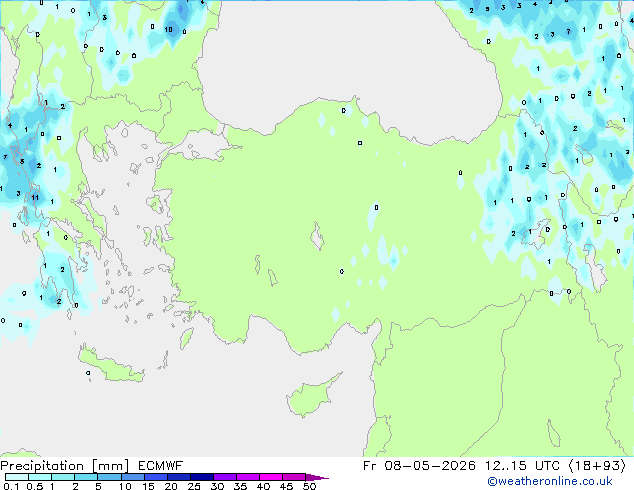
Task: Click the forecast offset "(18+93)"
Action: pos(597,466)
